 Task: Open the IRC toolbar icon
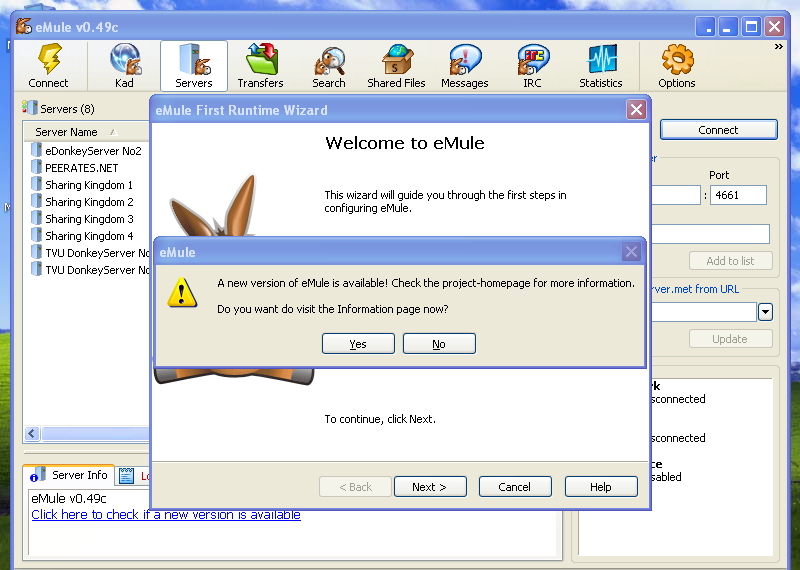point(533,59)
